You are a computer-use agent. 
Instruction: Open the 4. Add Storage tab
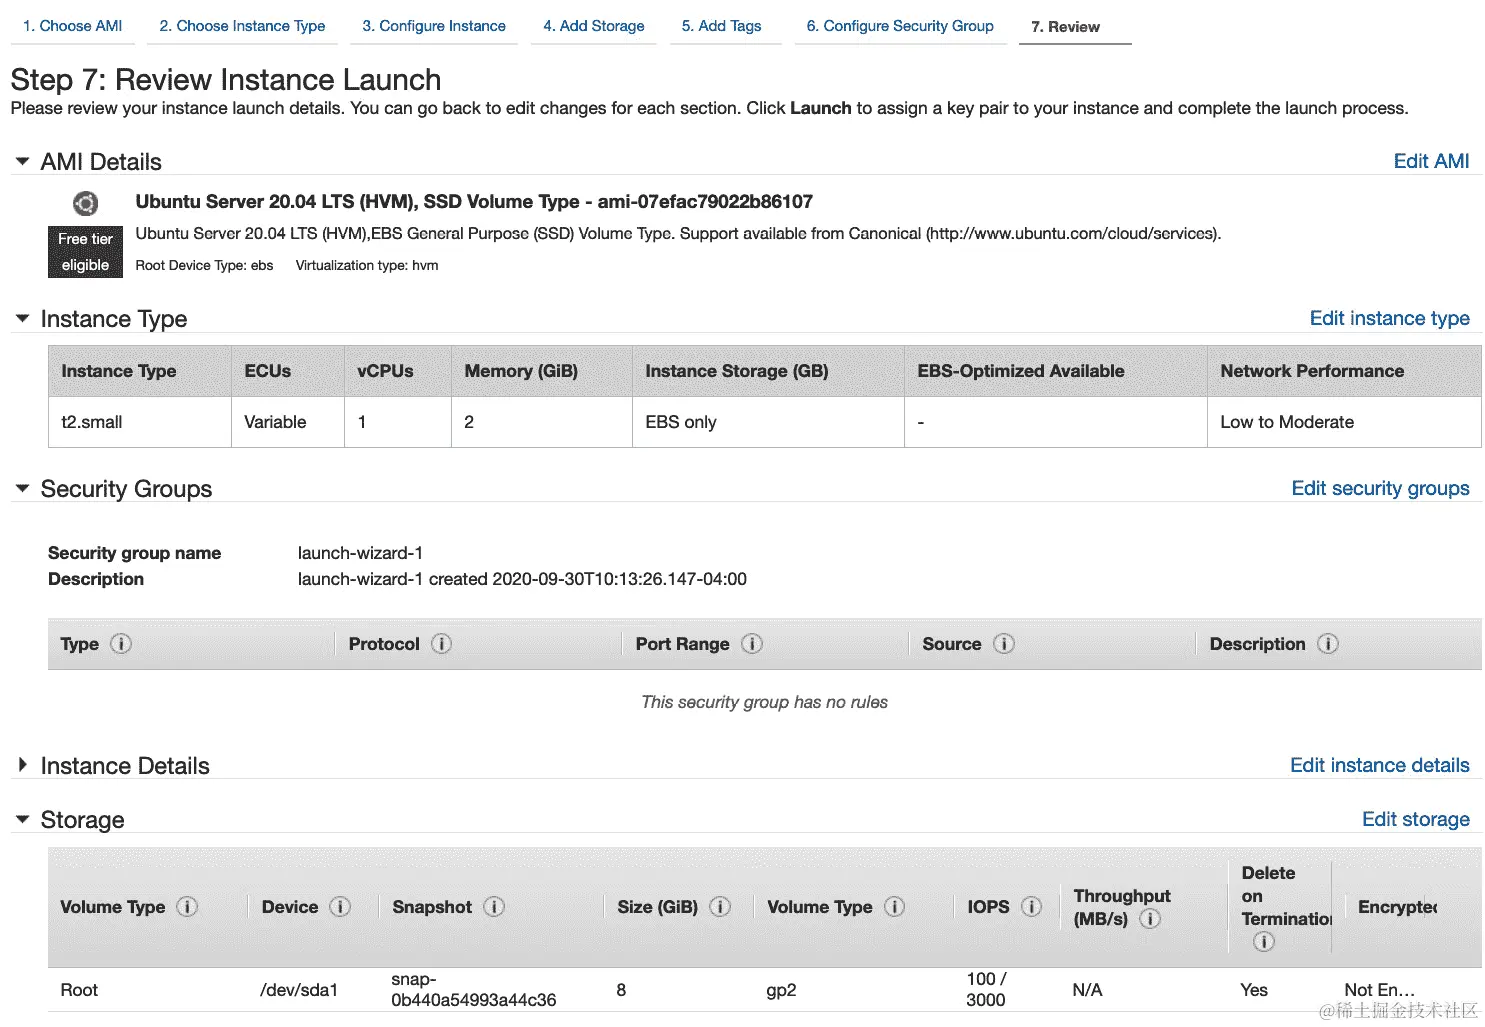point(594,26)
